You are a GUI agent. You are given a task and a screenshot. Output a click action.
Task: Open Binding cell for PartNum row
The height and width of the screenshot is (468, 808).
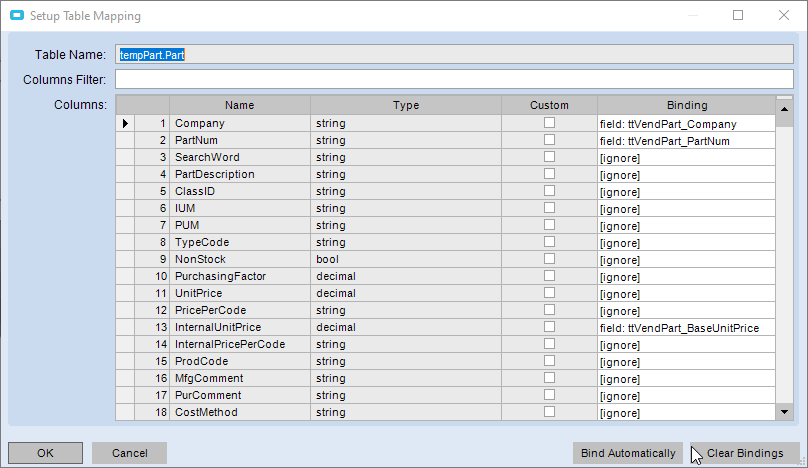(x=686, y=141)
